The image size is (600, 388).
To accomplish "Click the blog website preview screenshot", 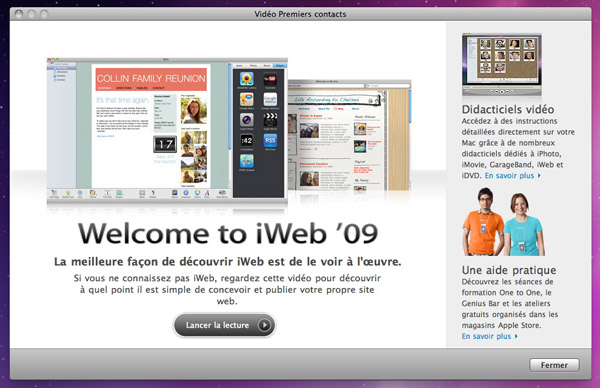I will 349,135.
